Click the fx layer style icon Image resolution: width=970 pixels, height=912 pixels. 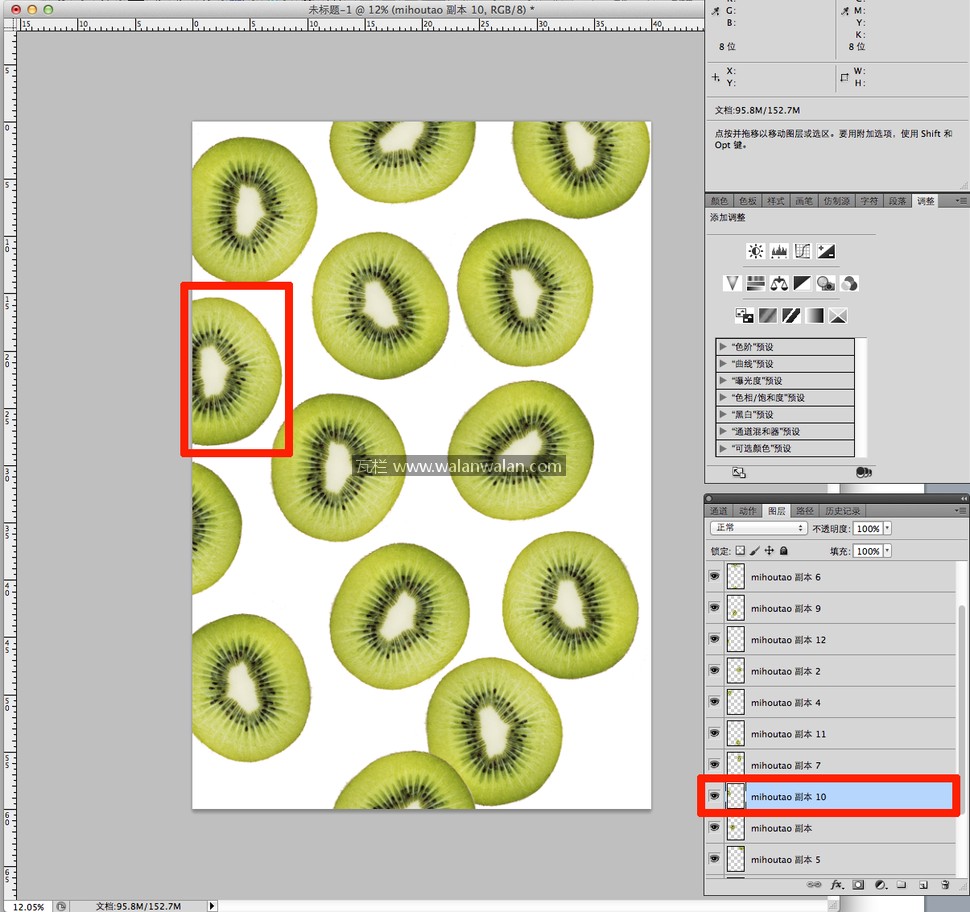[837, 885]
